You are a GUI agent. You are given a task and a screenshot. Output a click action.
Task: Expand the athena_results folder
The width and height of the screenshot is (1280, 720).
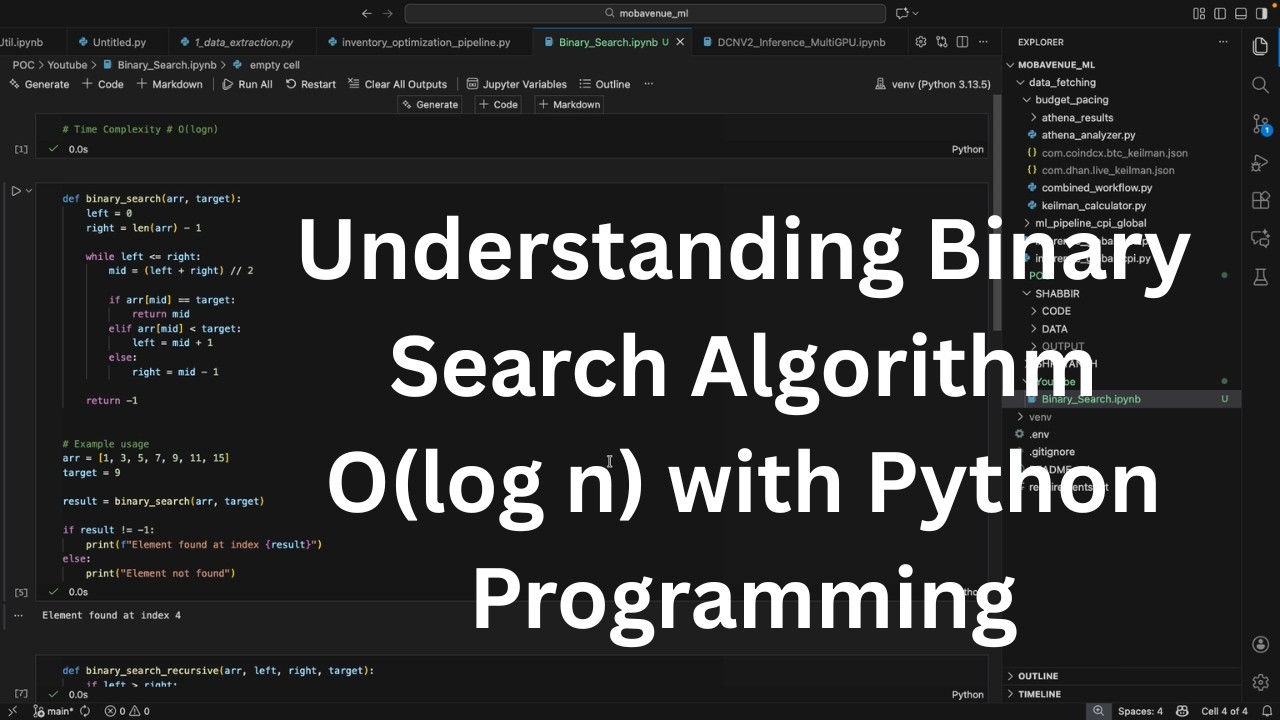point(1034,118)
